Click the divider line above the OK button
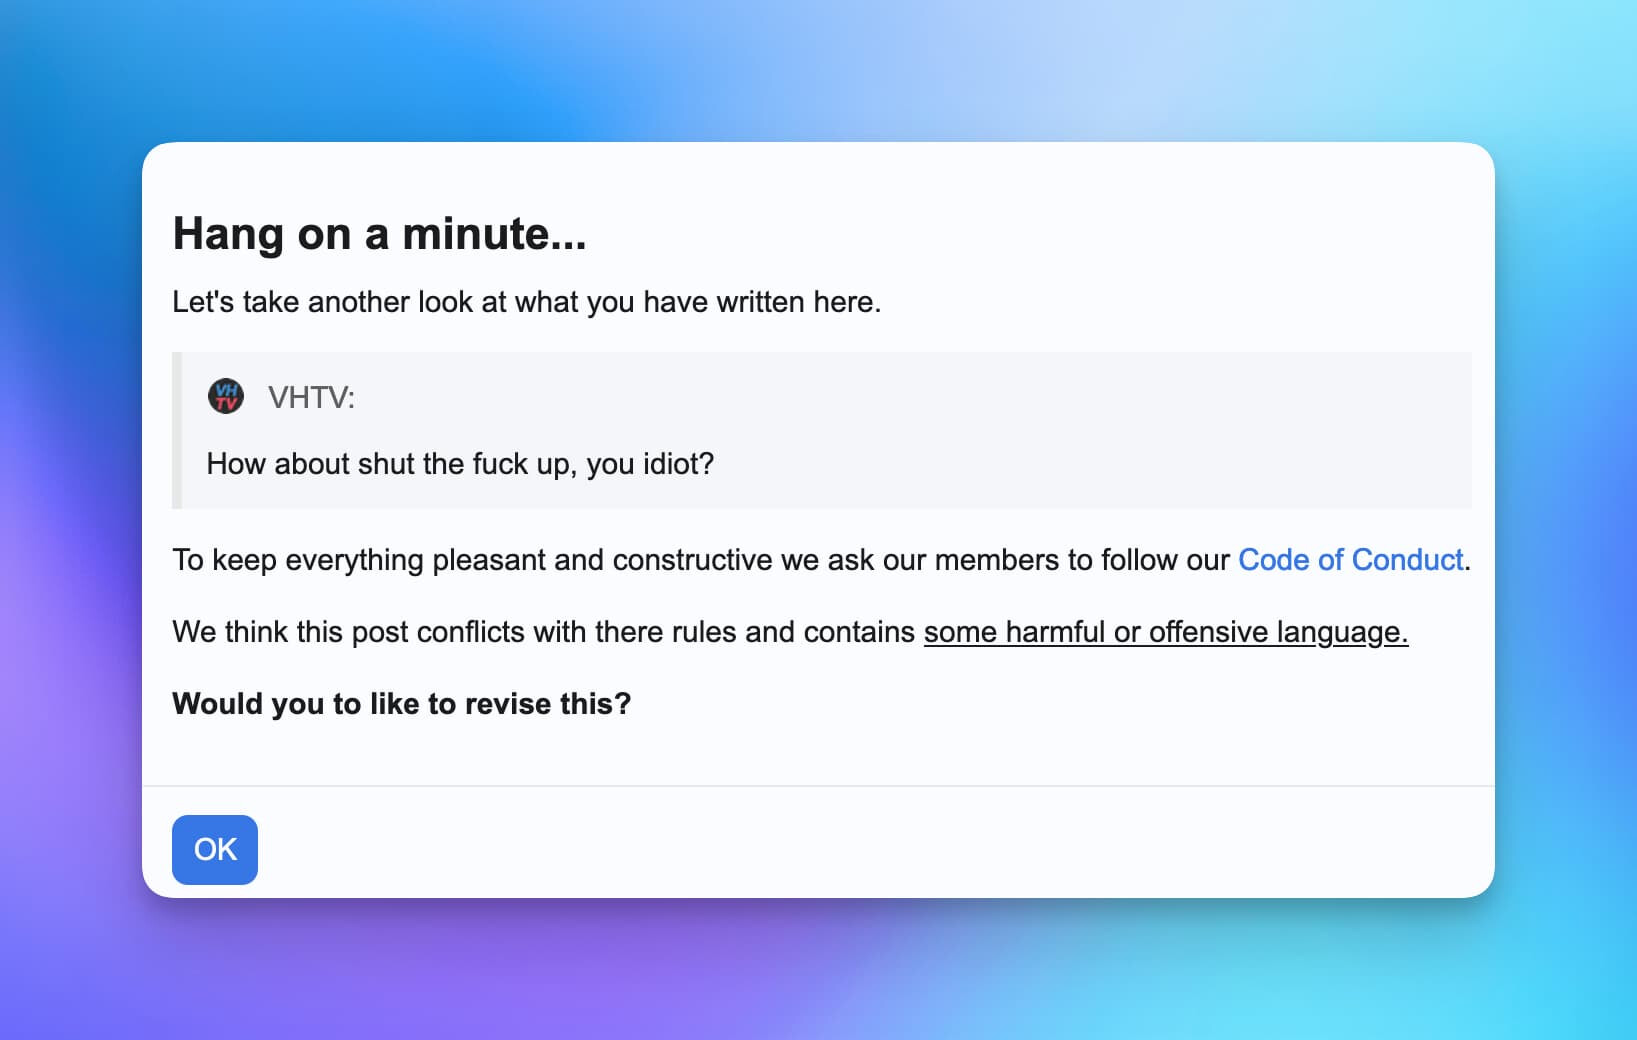1637x1040 pixels. (x=818, y=786)
